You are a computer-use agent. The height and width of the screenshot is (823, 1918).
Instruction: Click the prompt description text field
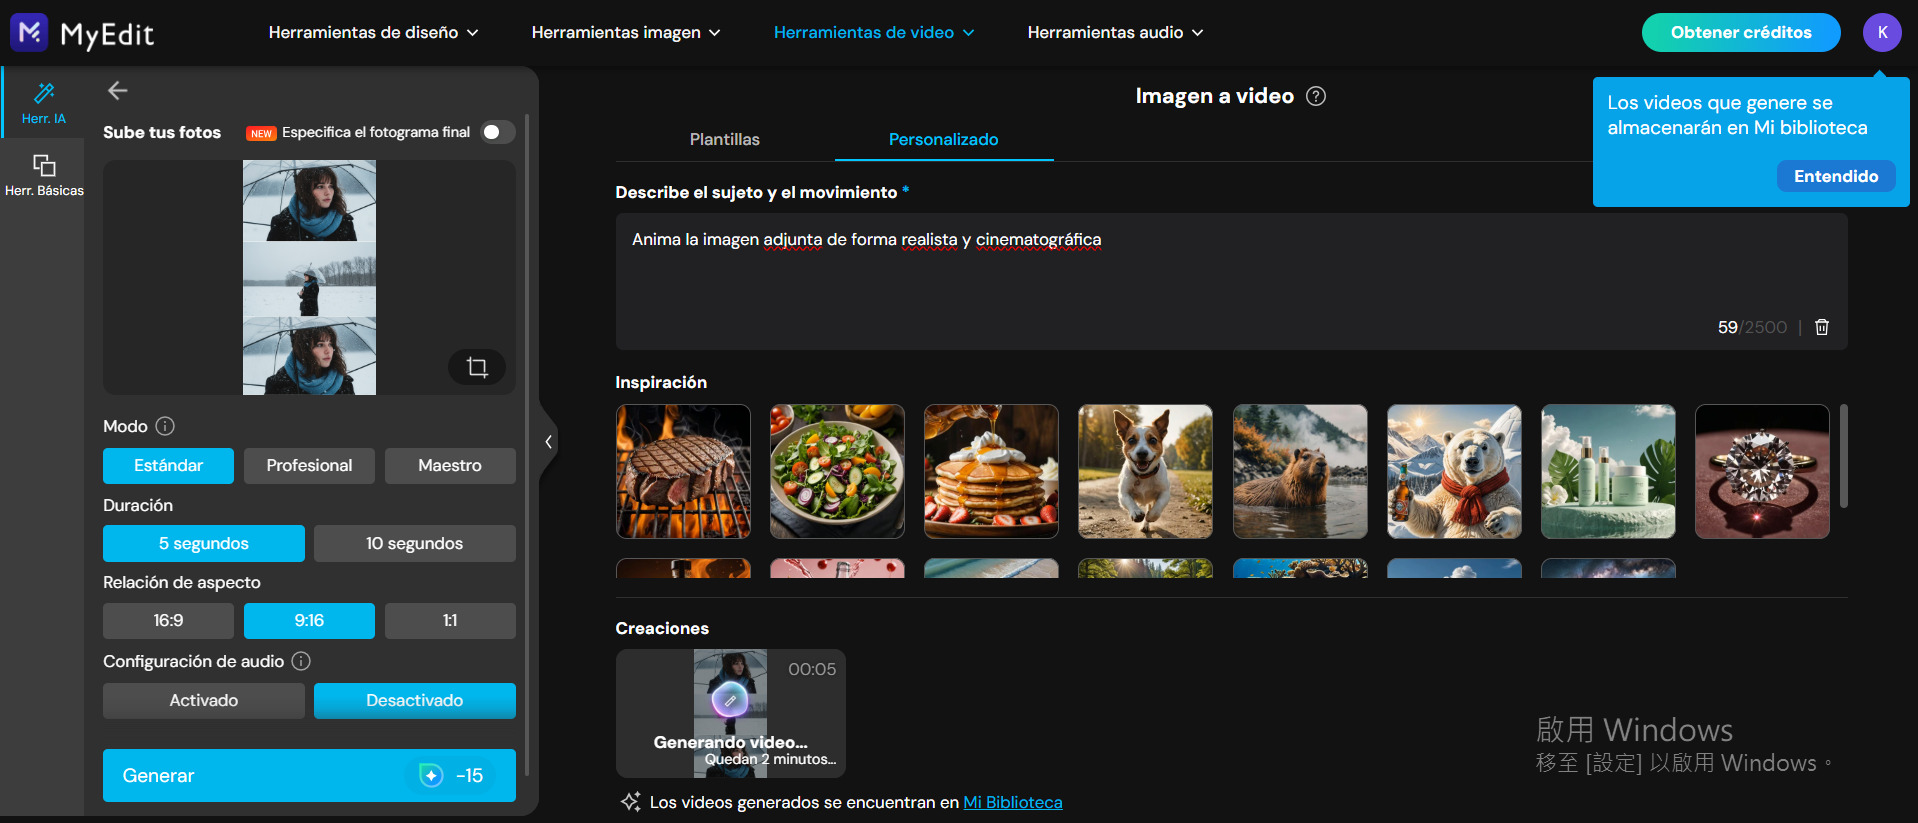coord(1231,281)
